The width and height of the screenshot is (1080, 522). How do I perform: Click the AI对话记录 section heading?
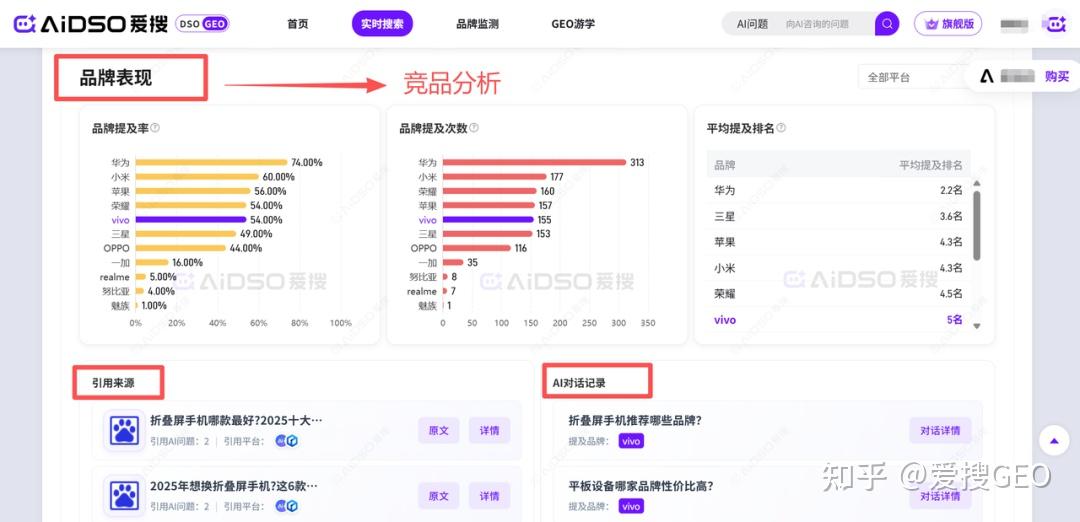579,383
